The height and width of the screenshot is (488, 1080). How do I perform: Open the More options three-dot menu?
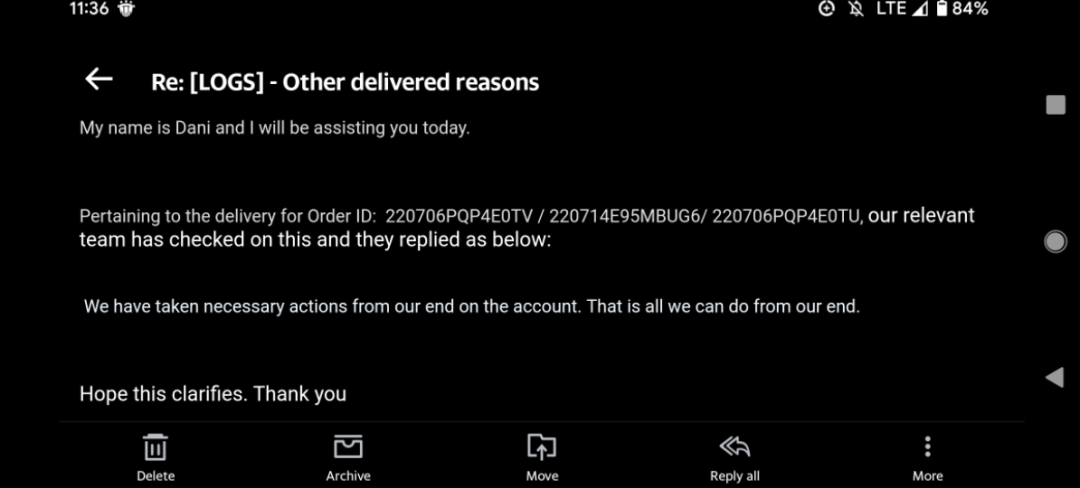pos(927,447)
